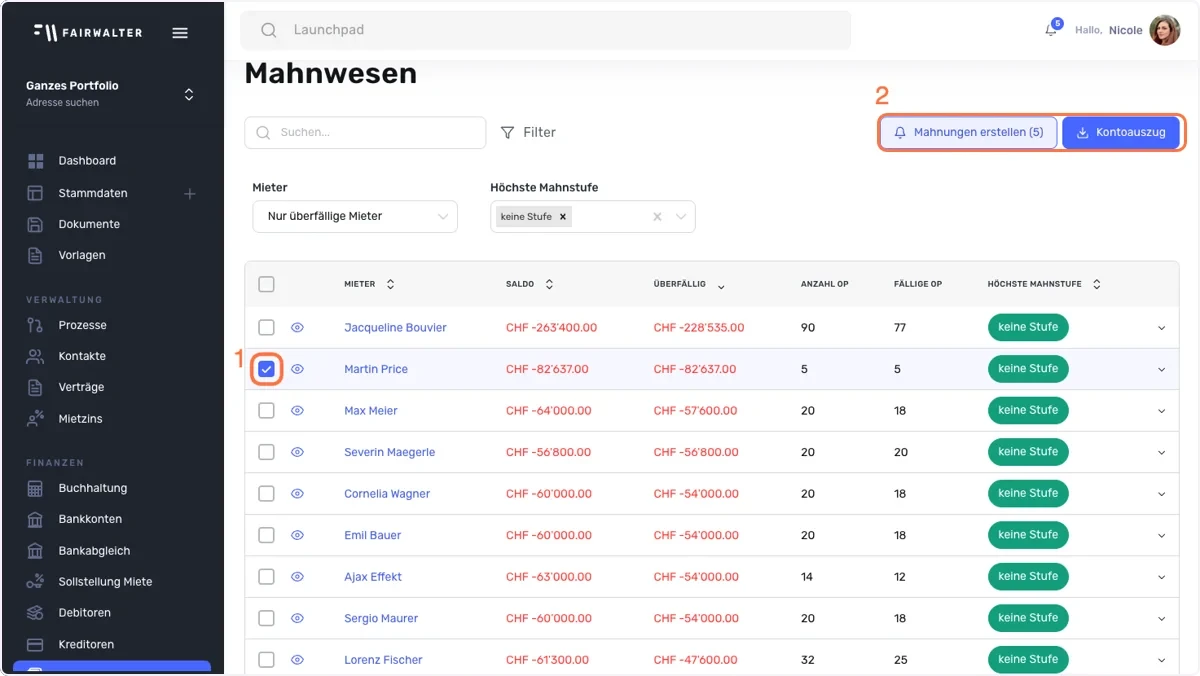Expand the Ganzes Portfolio selector
This screenshot has height=676, width=1200.
(189, 95)
